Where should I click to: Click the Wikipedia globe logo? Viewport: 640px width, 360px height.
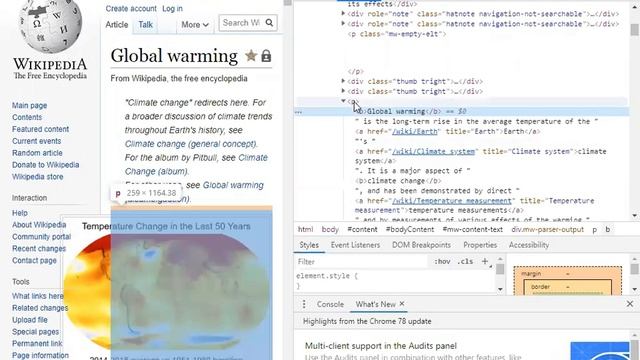pyautogui.click(x=50, y=27)
